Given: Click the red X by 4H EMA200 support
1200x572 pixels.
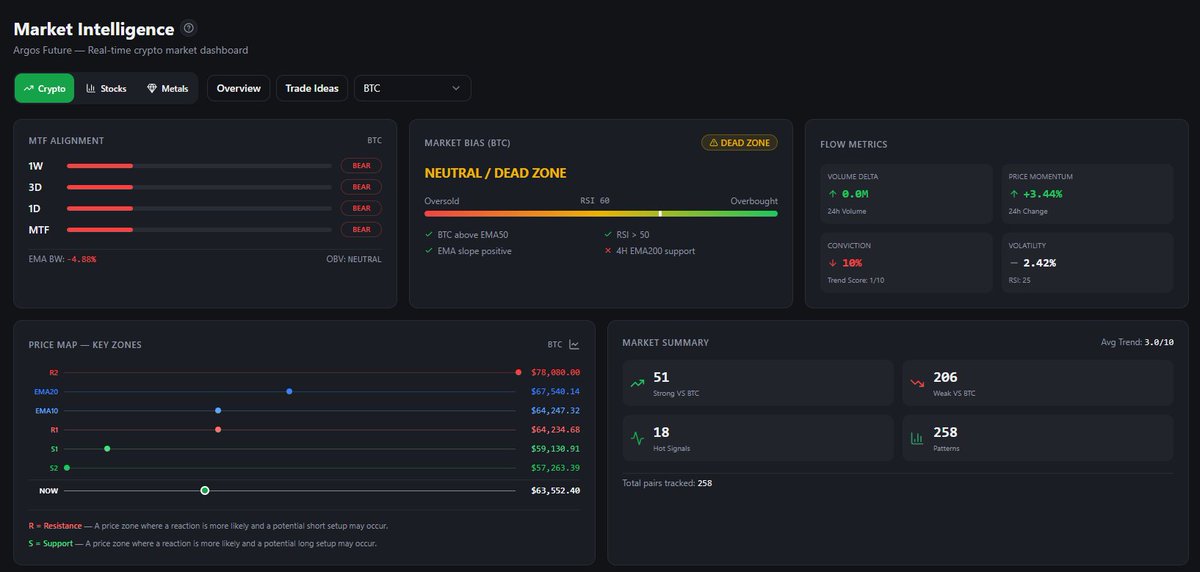Looking at the screenshot, I should [608, 251].
